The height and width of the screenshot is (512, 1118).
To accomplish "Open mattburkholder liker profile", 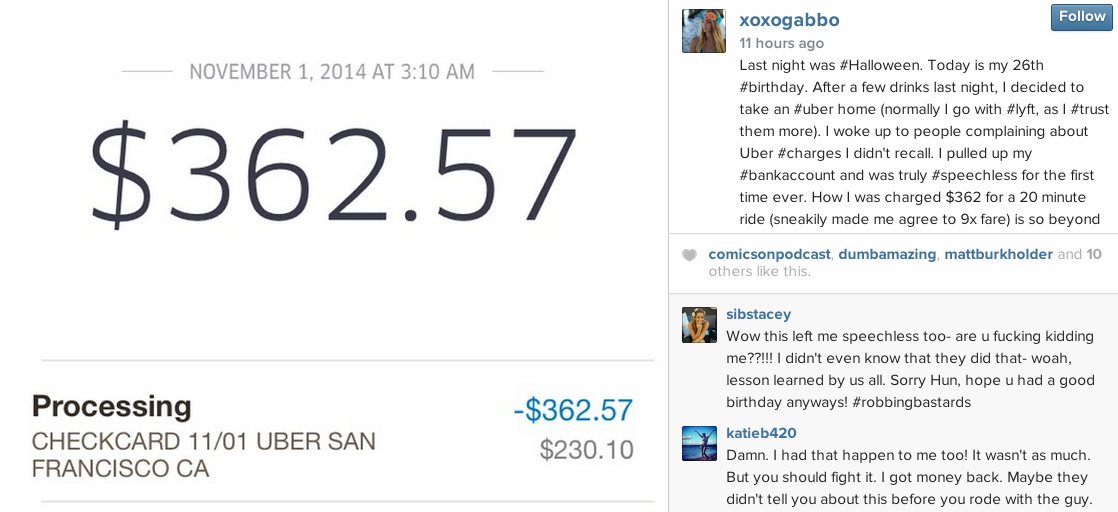I will pos(998,254).
